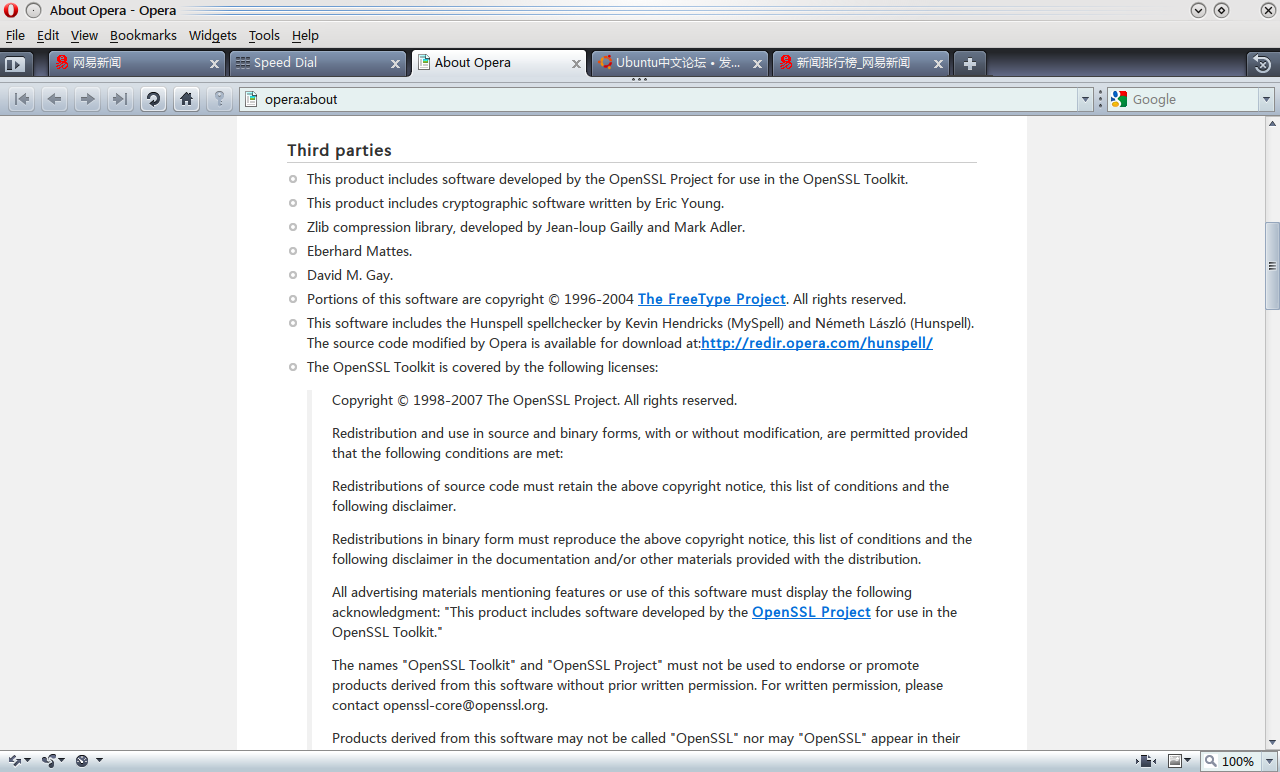
Task: Expand the address bar history dropdown
Action: 1086,99
